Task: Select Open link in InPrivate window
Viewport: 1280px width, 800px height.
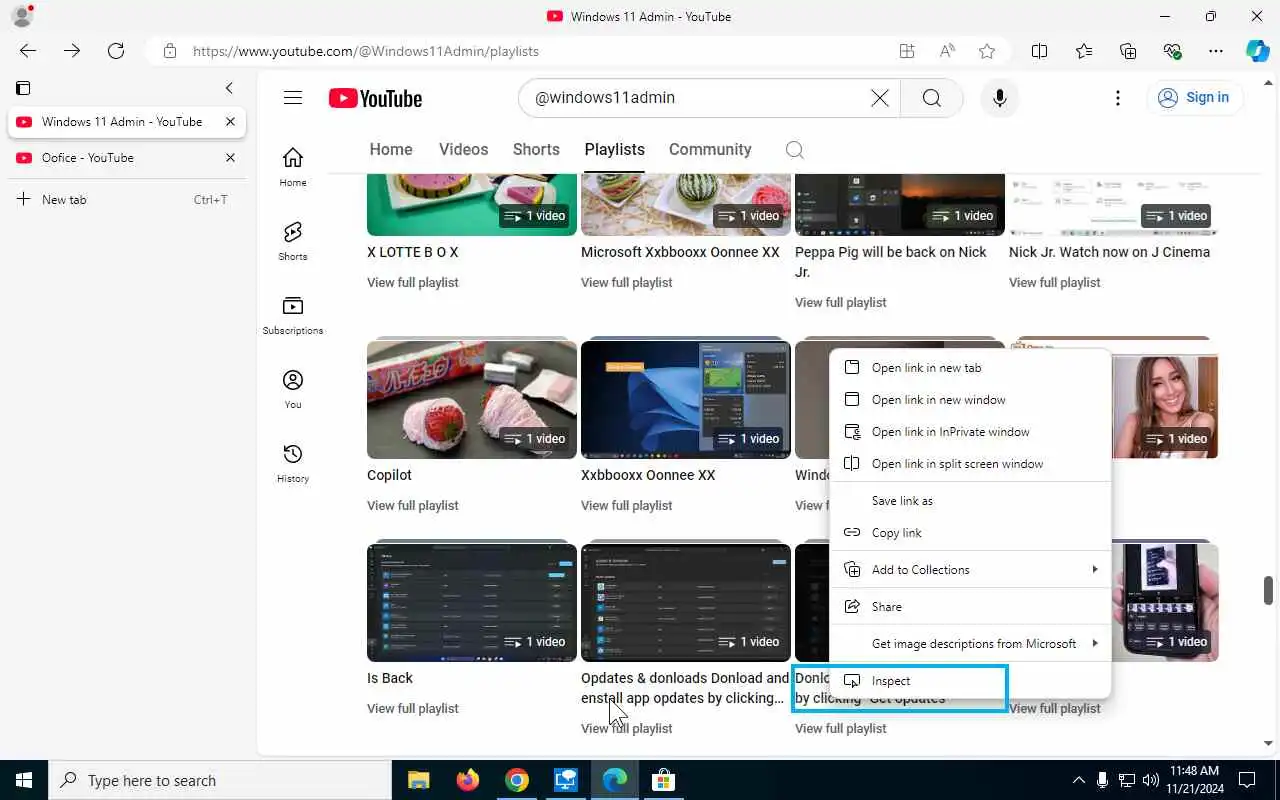Action: pos(970,432)
